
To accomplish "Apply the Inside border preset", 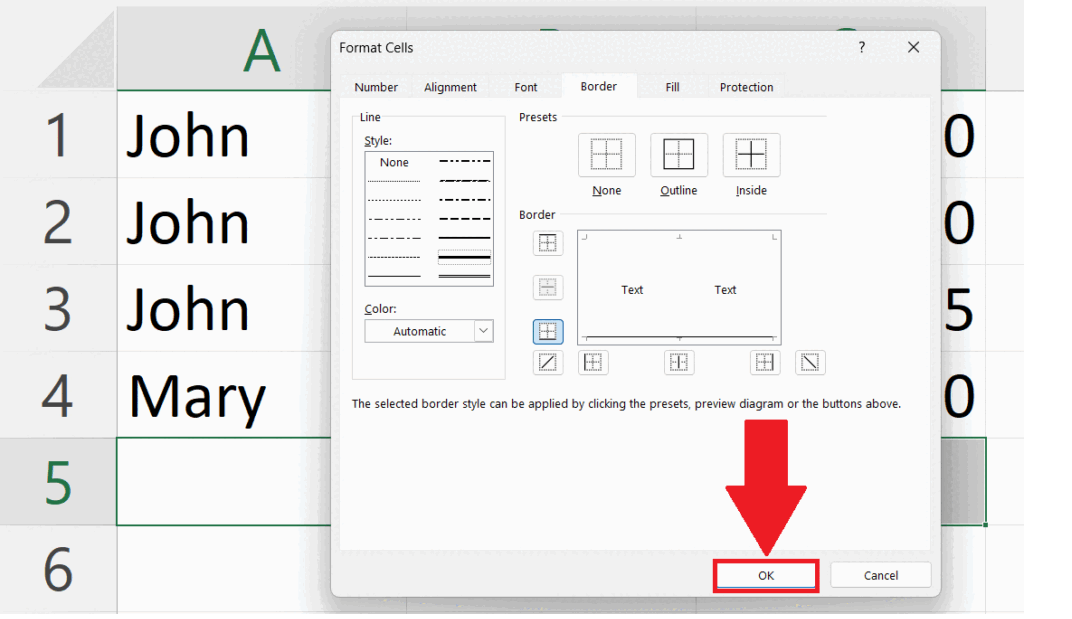I will (751, 155).
